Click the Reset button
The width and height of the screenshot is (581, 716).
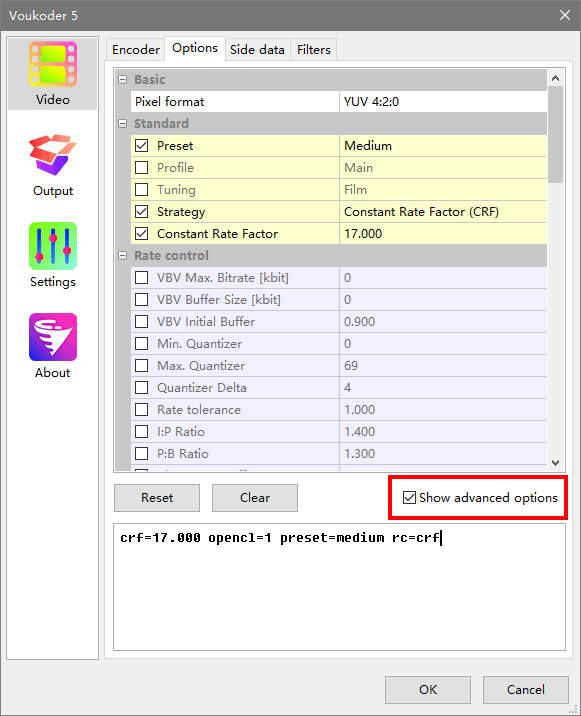(x=157, y=498)
